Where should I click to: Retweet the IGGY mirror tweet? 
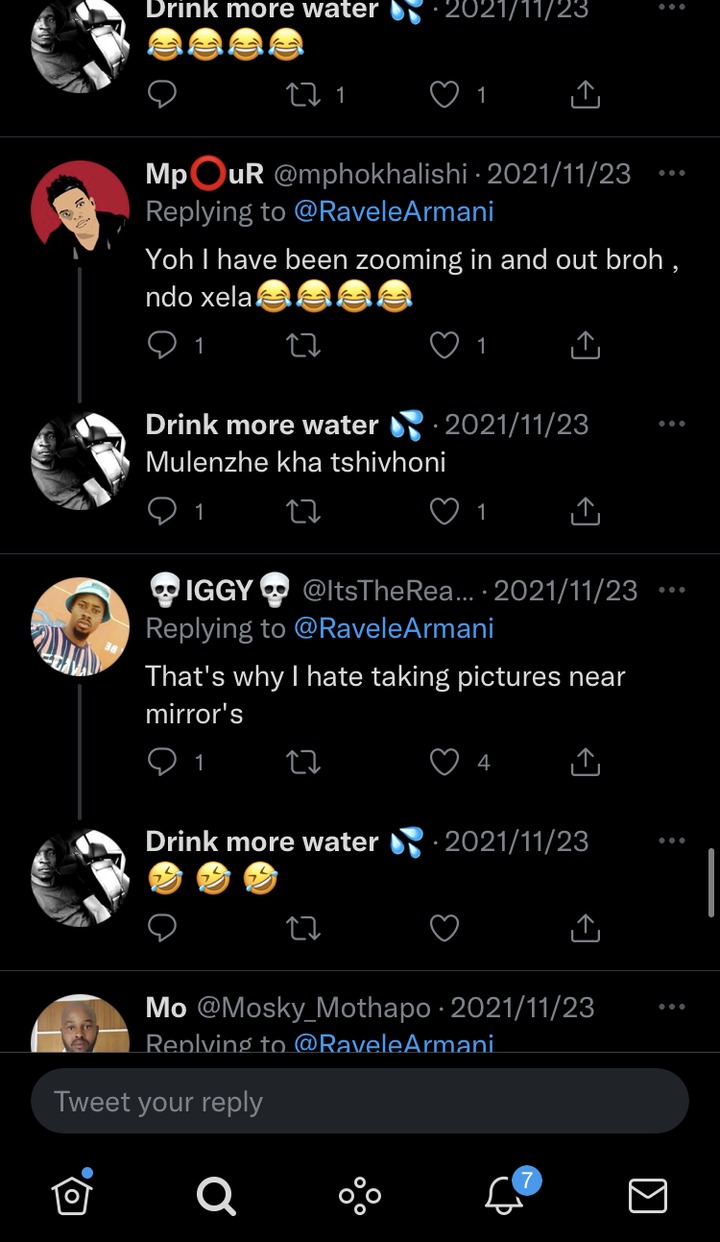303,763
